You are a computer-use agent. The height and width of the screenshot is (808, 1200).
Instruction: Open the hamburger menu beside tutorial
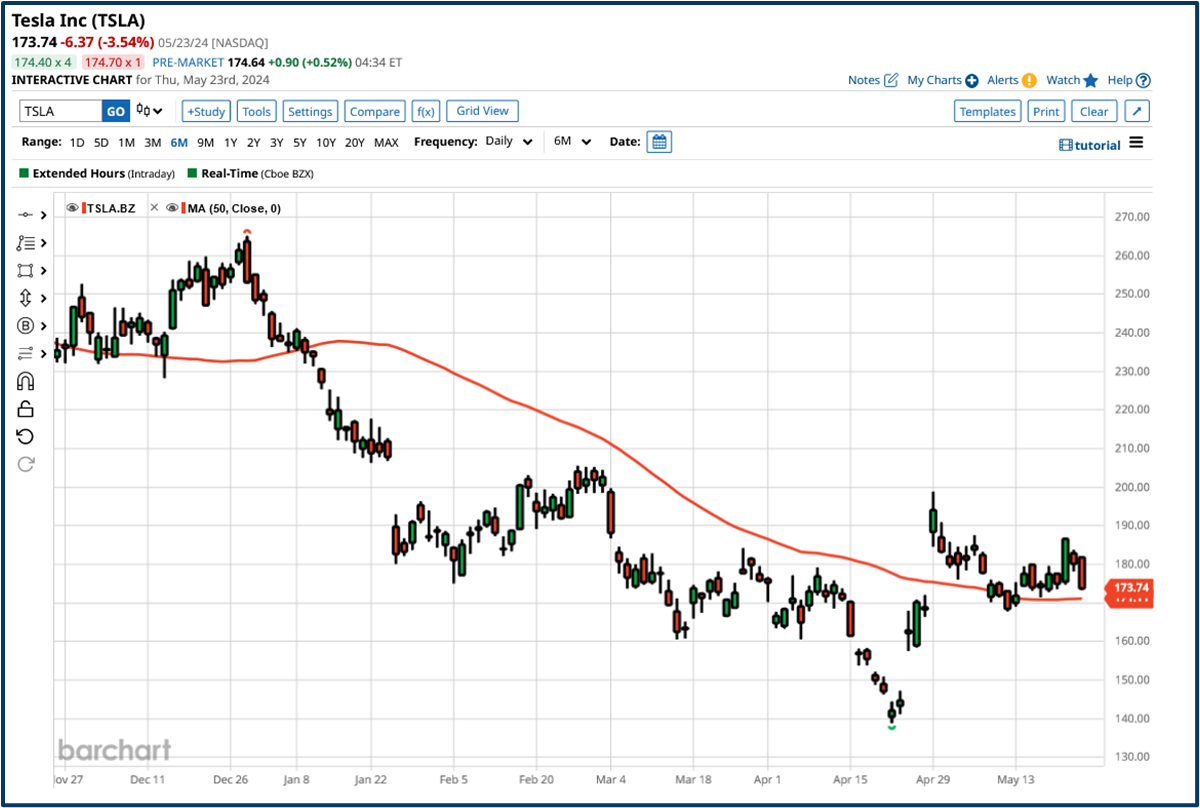[1136, 143]
